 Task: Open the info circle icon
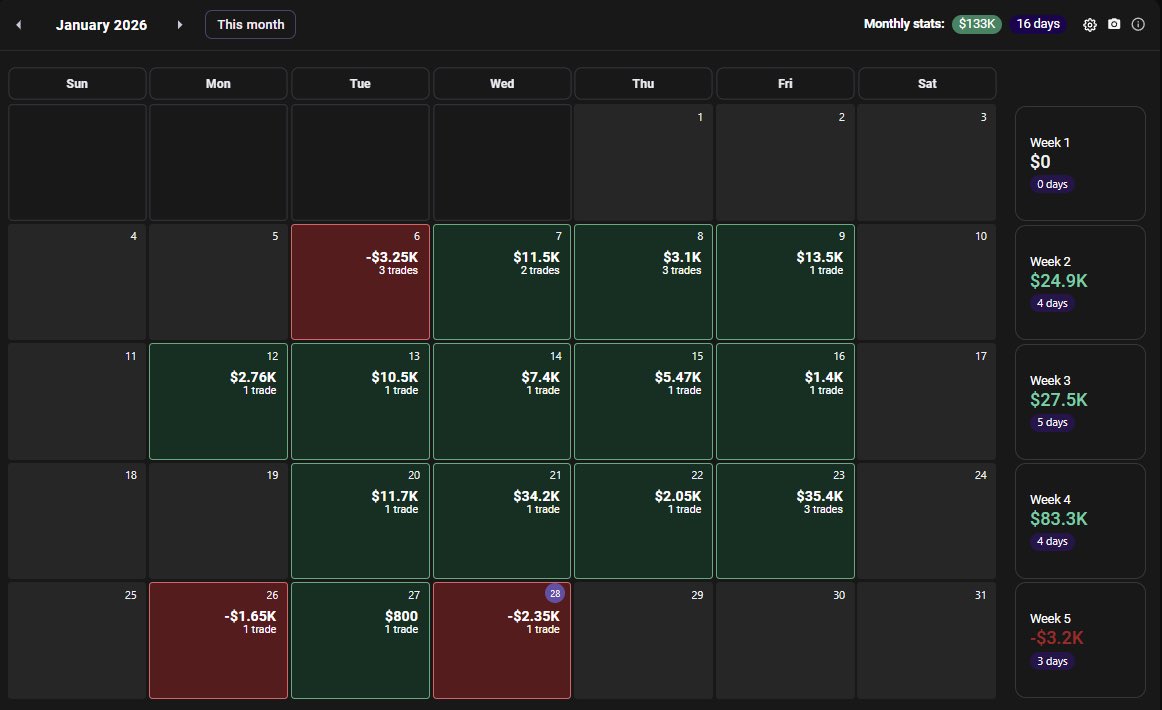coord(1138,24)
